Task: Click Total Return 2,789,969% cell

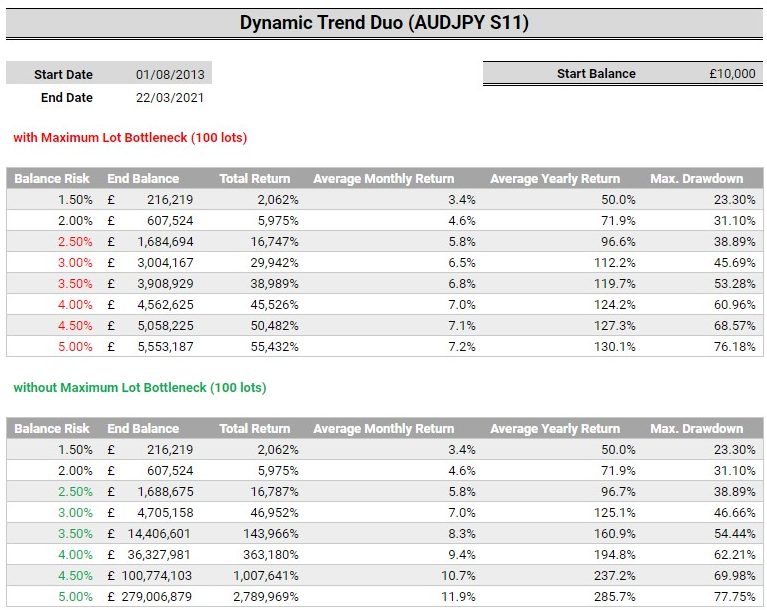Action: point(266,597)
